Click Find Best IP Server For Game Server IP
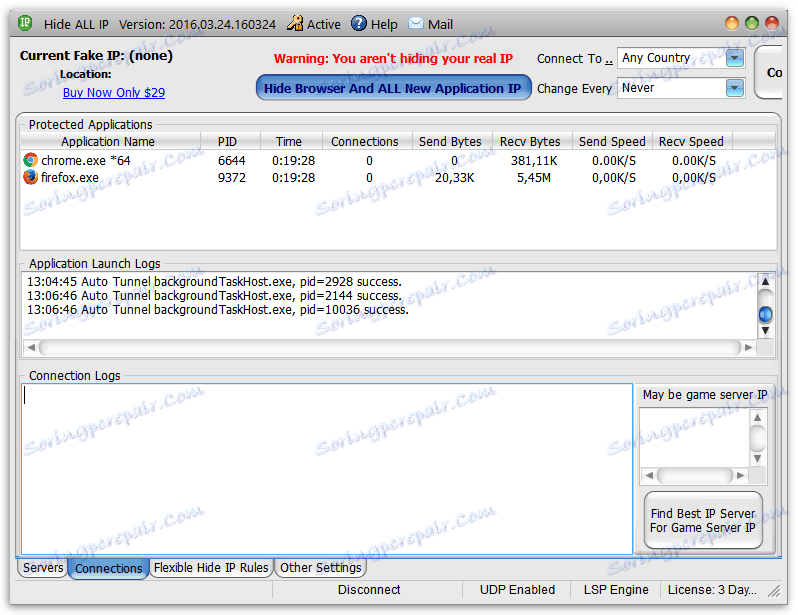The width and height of the screenshot is (798, 615). (703, 520)
